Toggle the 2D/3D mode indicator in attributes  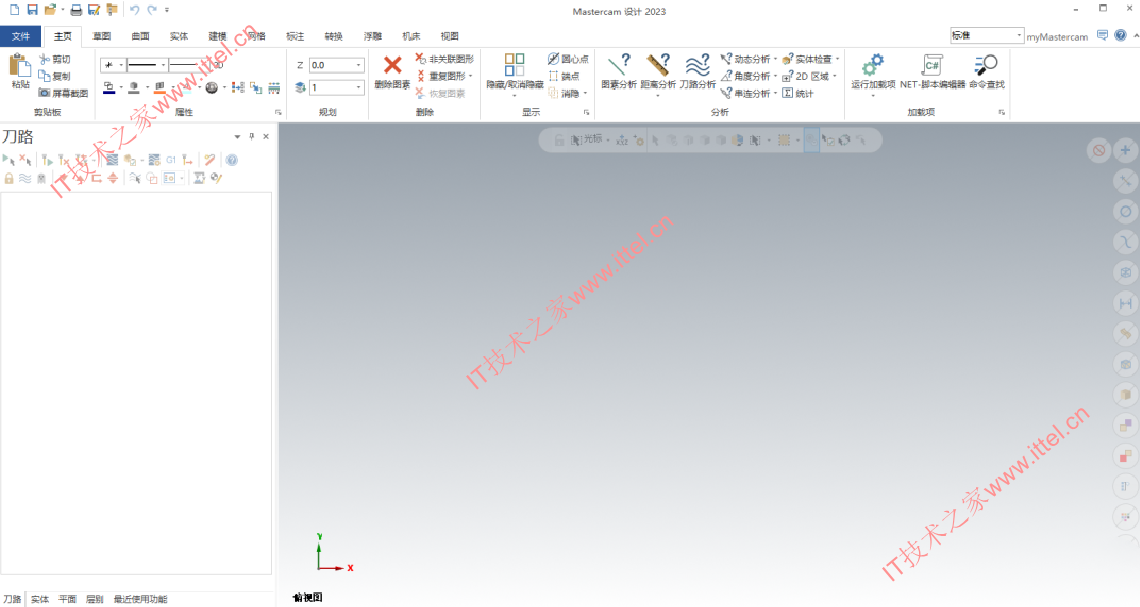pyautogui.click(x=218, y=65)
